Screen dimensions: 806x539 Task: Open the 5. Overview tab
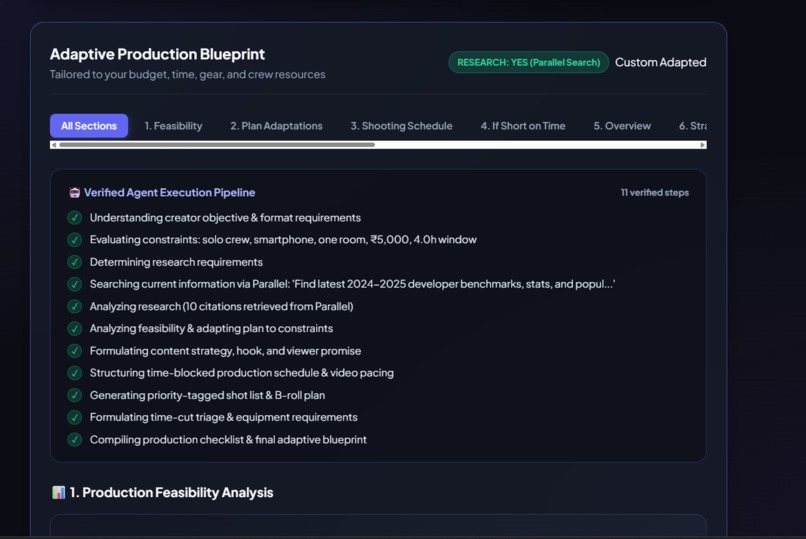[x=622, y=126]
